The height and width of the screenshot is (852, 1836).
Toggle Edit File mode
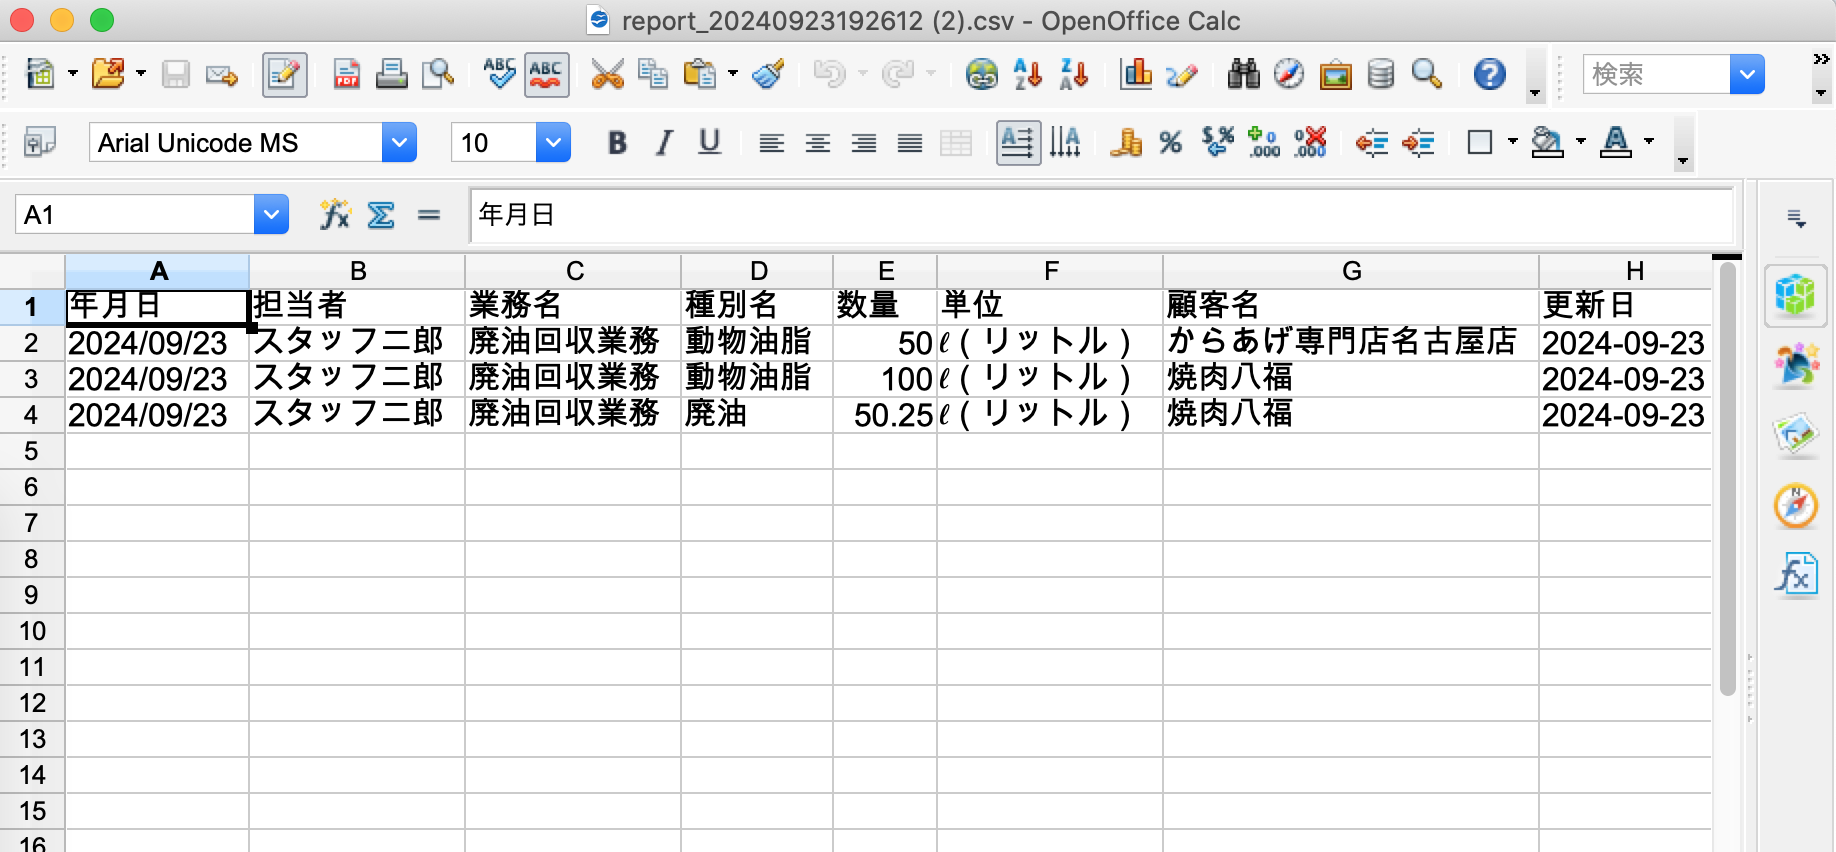coord(284,75)
